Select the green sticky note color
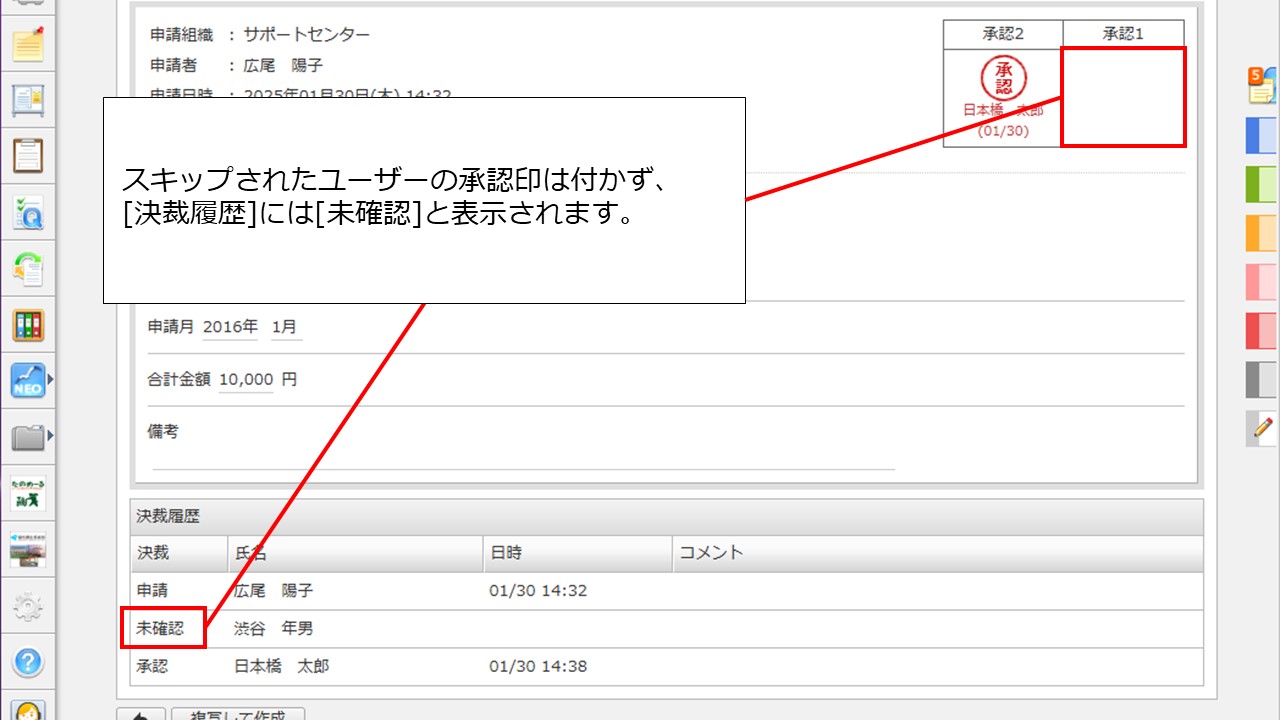The image size is (1280, 720). click(x=1262, y=184)
